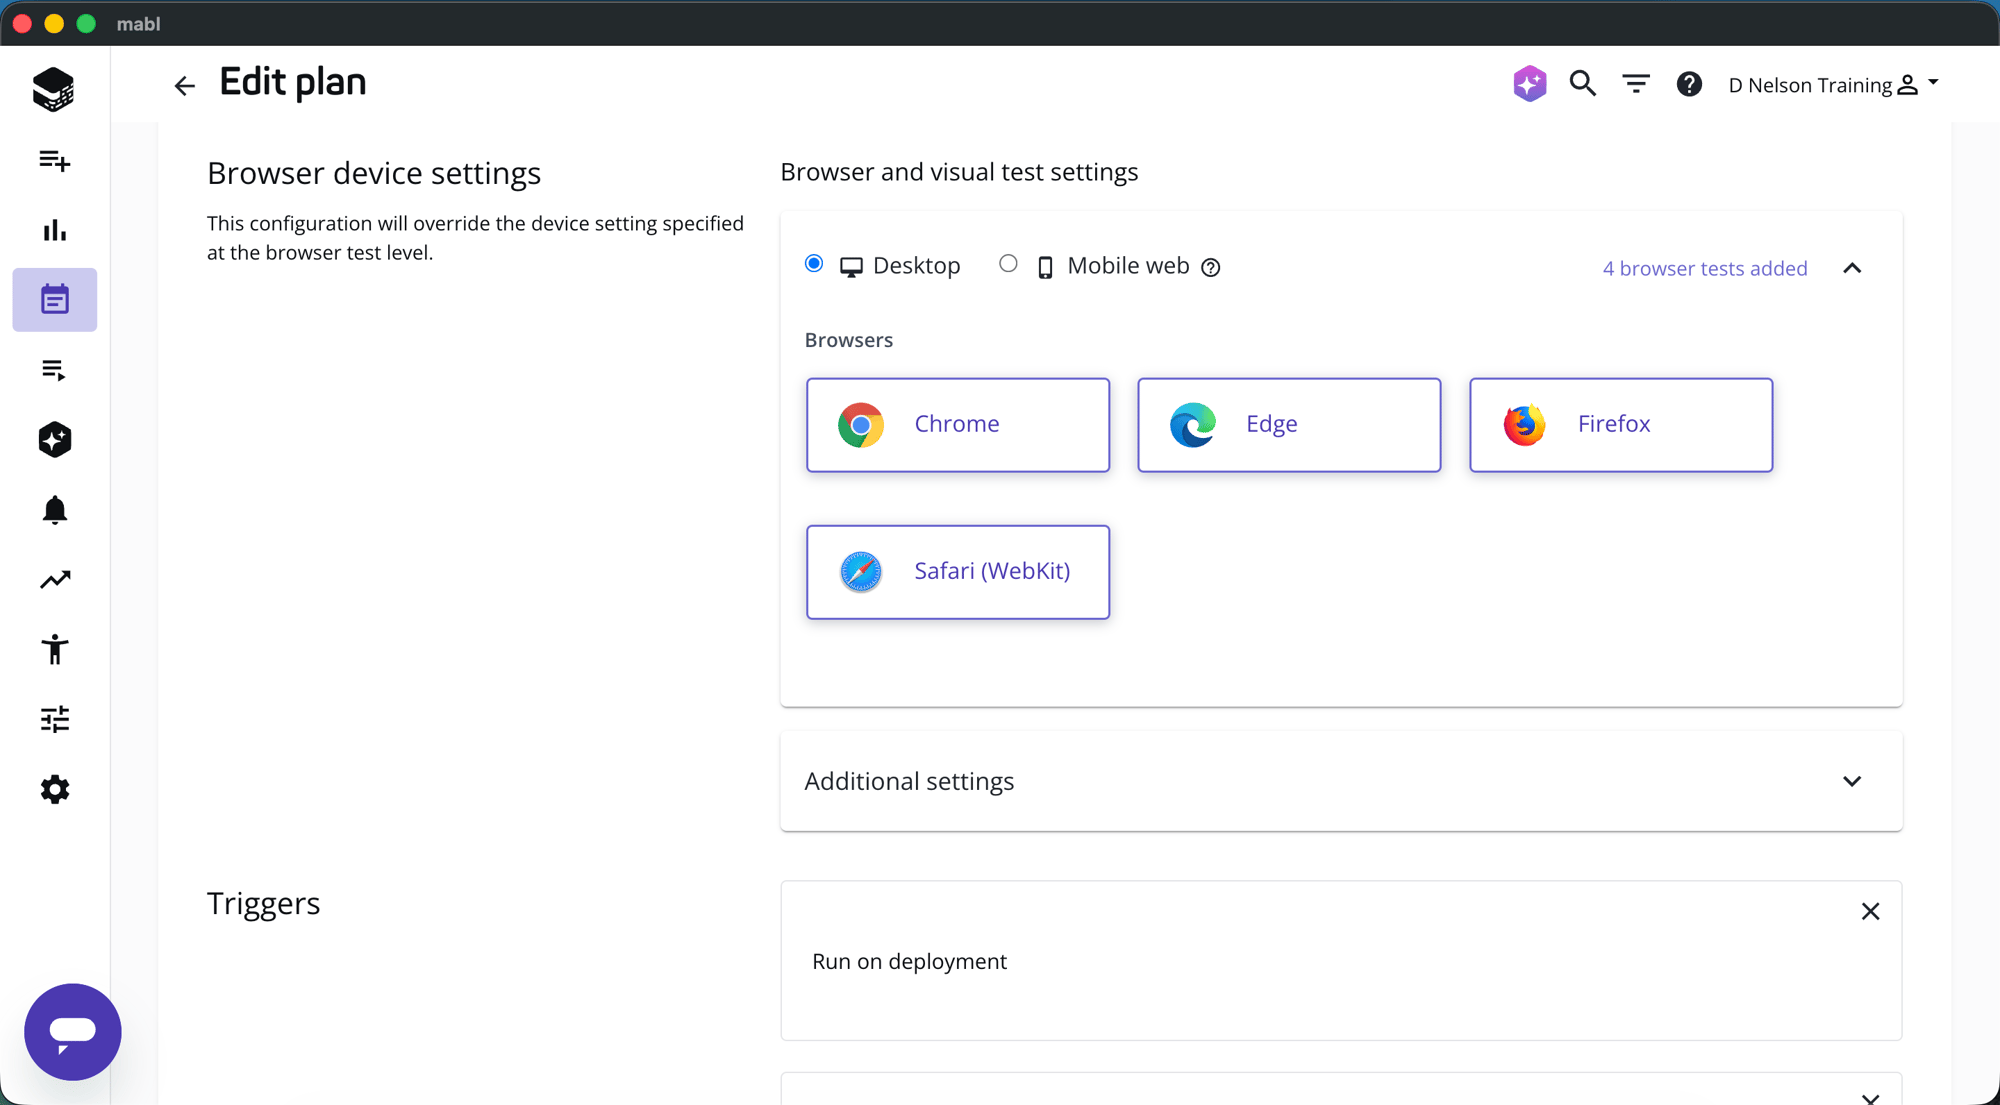Select the Mobile web radio button
This screenshot has height=1105, width=2000.
1008,263
